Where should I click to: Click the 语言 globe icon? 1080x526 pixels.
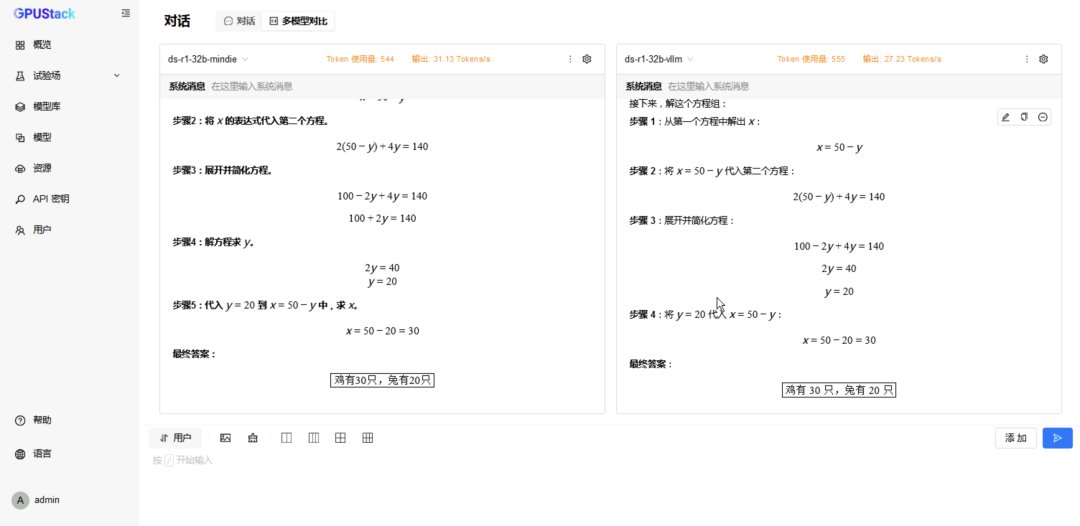point(20,454)
